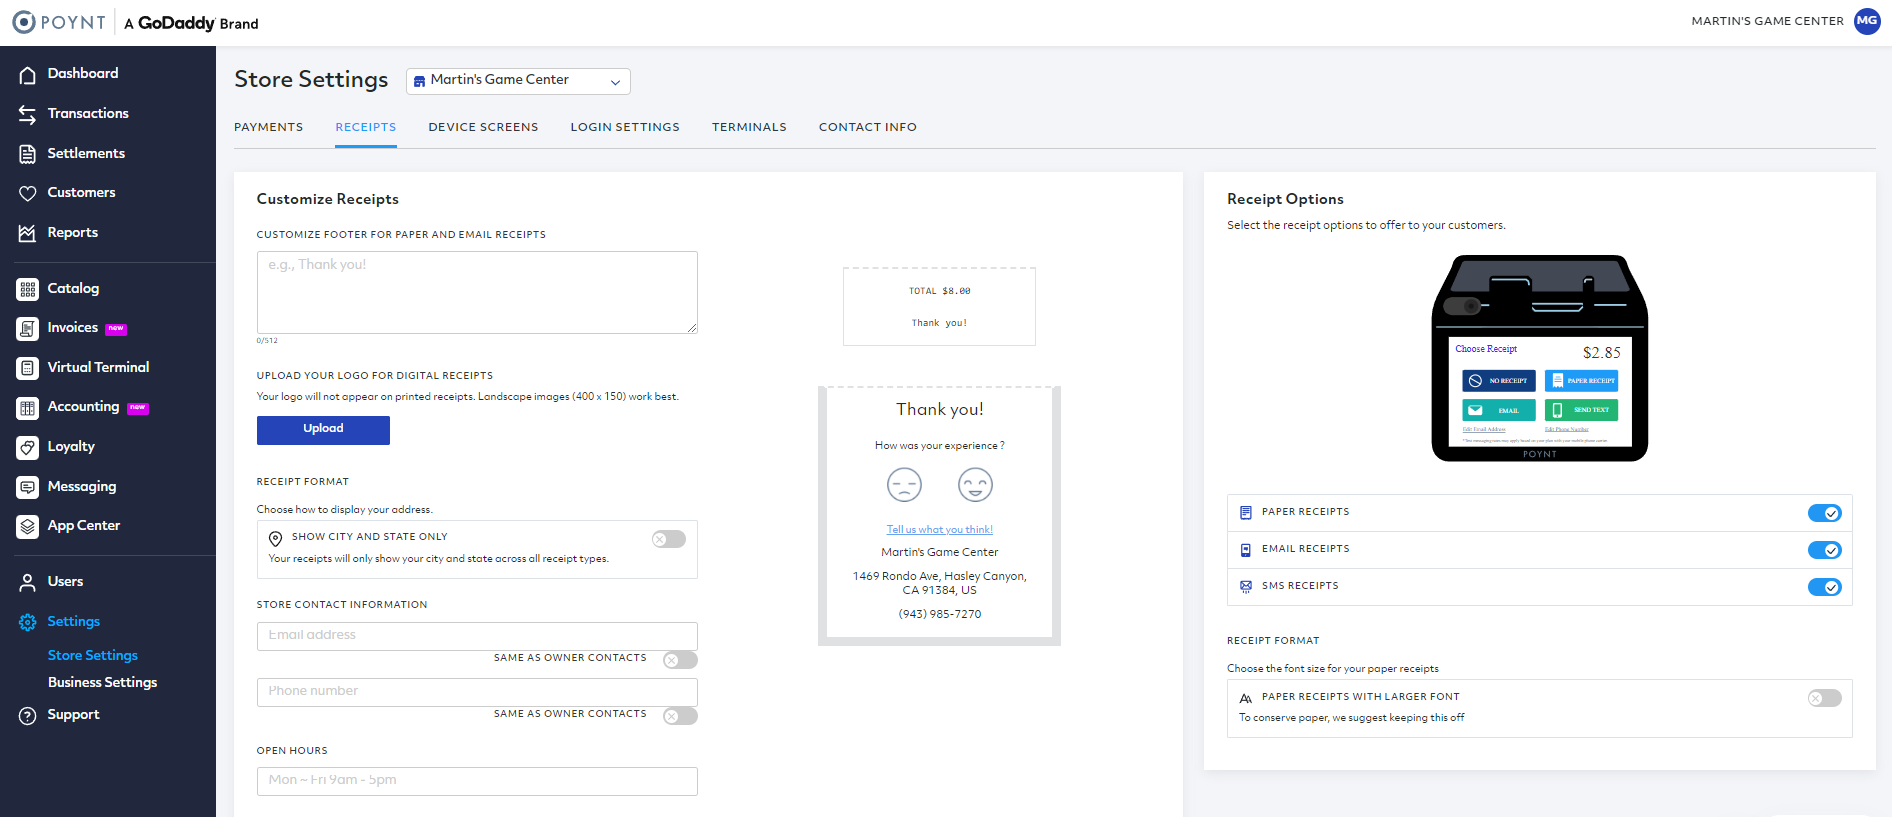Click the Upload logo button
Screen dimensions: 1892x817
point(323,430)
